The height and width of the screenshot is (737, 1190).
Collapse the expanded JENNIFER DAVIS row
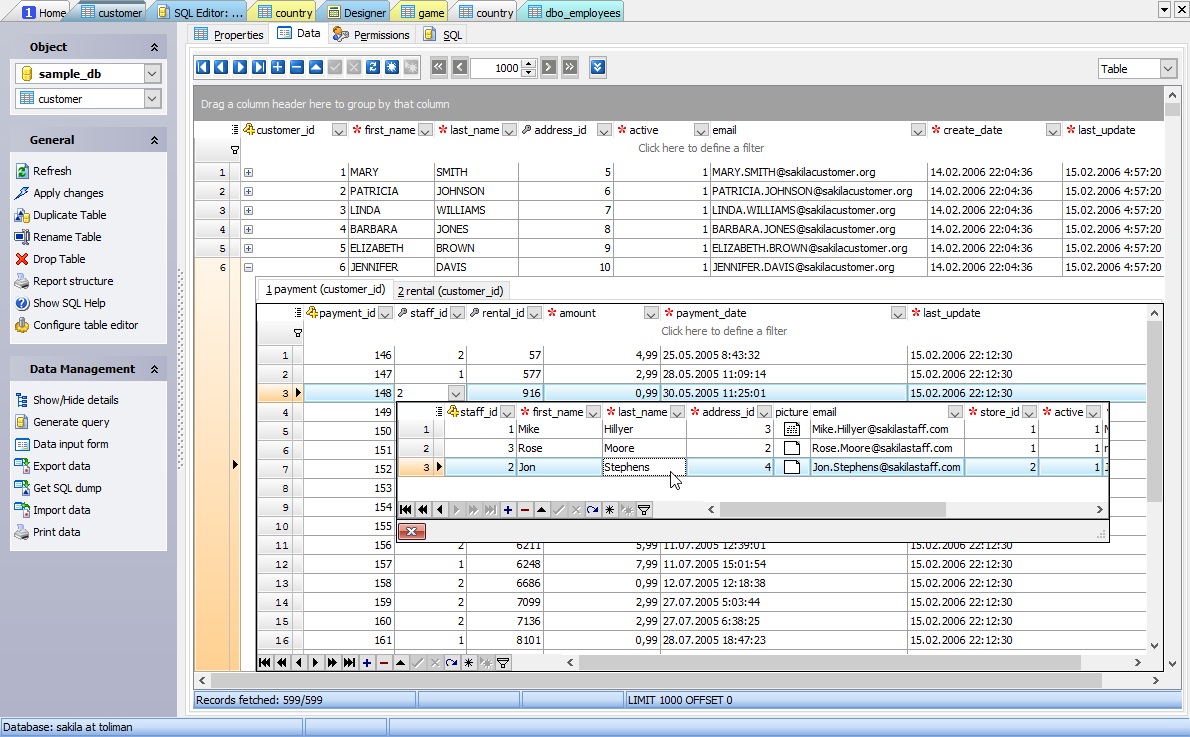click(x=248, y=267)
